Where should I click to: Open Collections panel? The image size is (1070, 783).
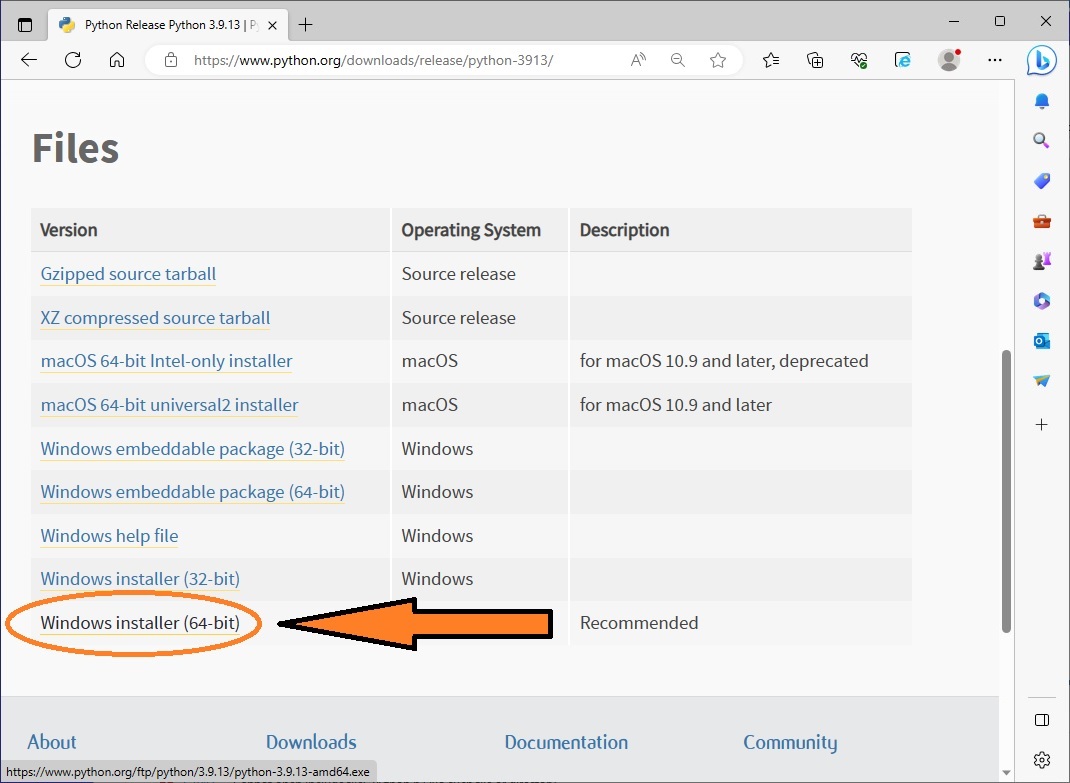(815, 60)
